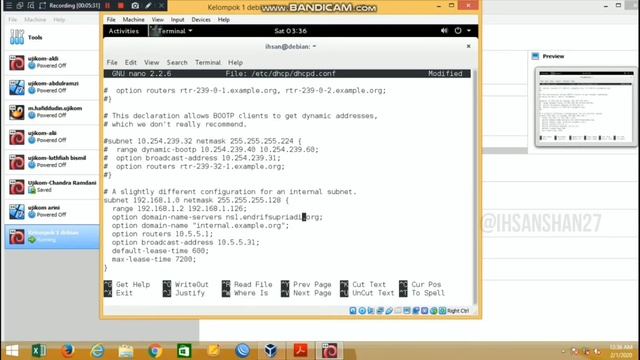
Task: Open Excel from the taskbar
Action: (x=39, y=351)
